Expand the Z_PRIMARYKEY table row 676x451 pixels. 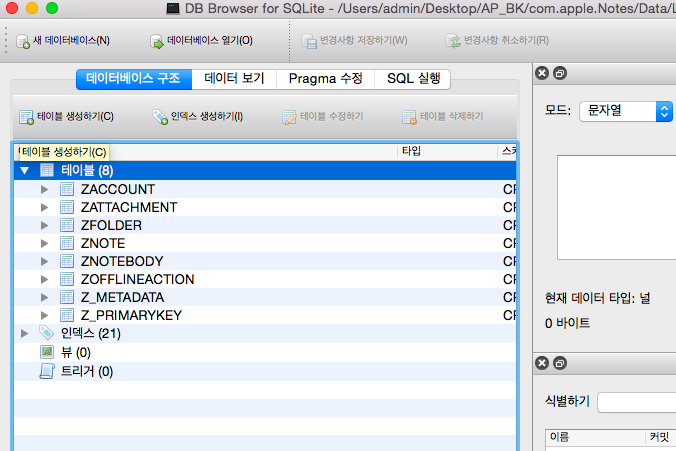click(x=44, y=315)
